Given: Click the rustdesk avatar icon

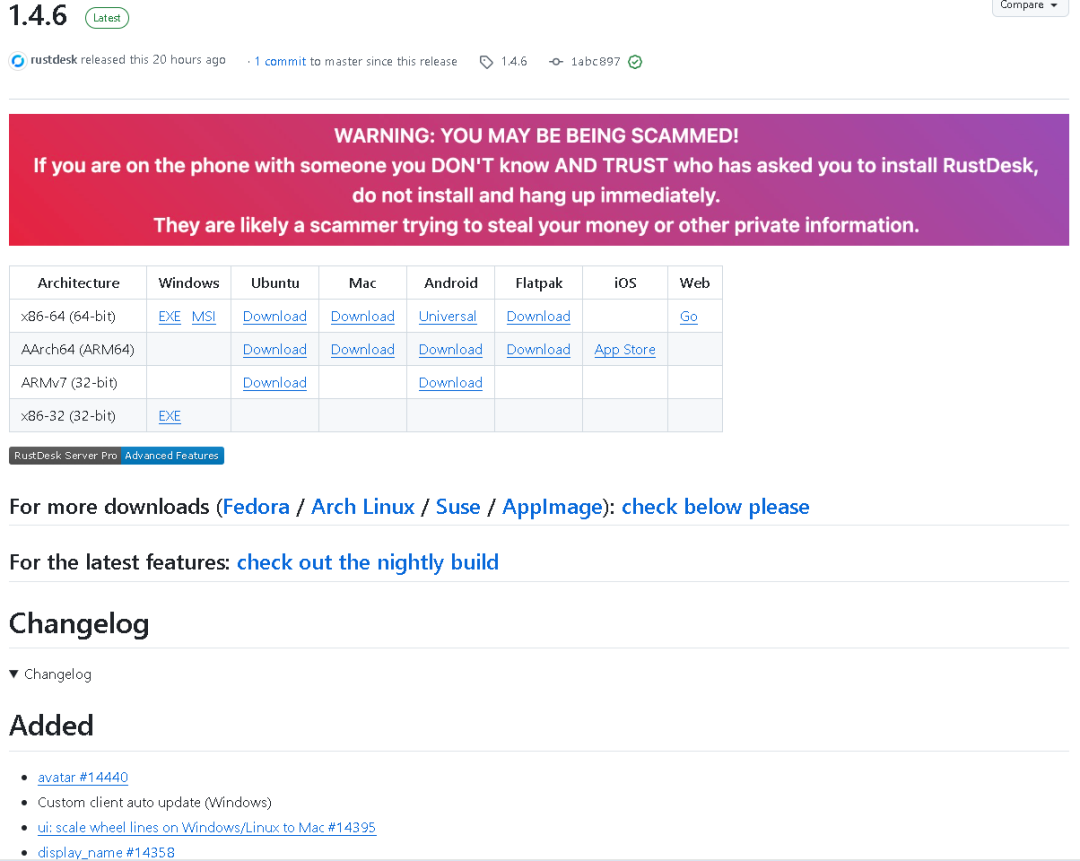Looking at the screenshot, I should pos(18,61).
